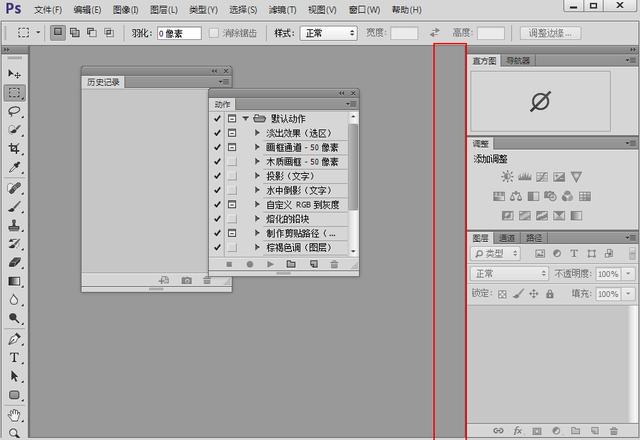The width and height of the screenshot is (640, 440).
Task: Expand the 淡出效果（选区）action
Action: coord(257,133)
